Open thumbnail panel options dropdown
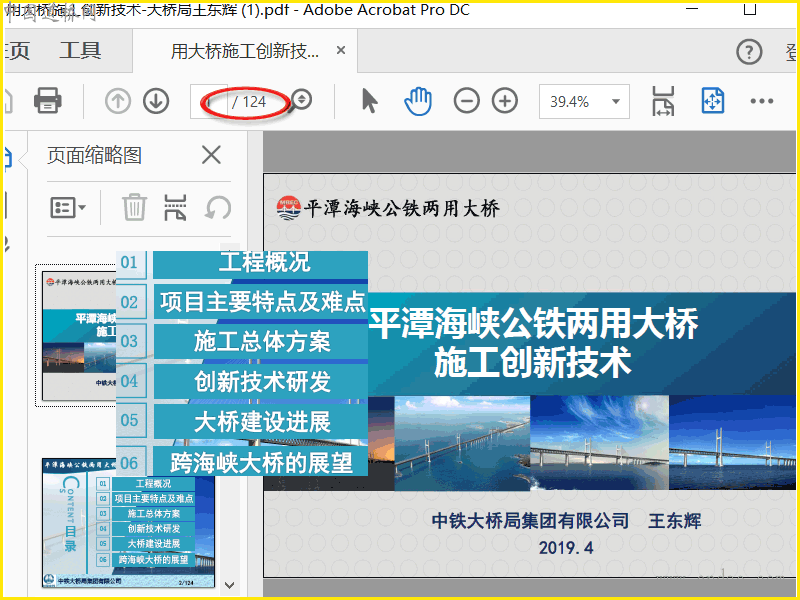Screen dimensions: 800x600 [68, 208]
